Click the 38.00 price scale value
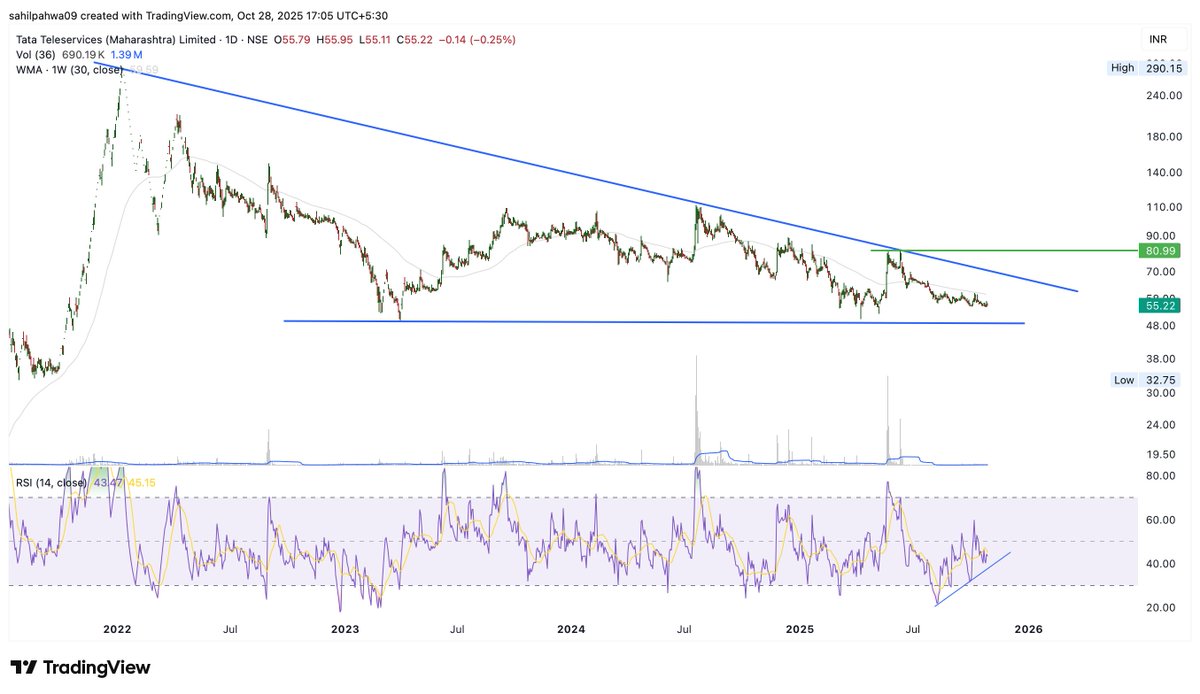 pos(1160,359)
